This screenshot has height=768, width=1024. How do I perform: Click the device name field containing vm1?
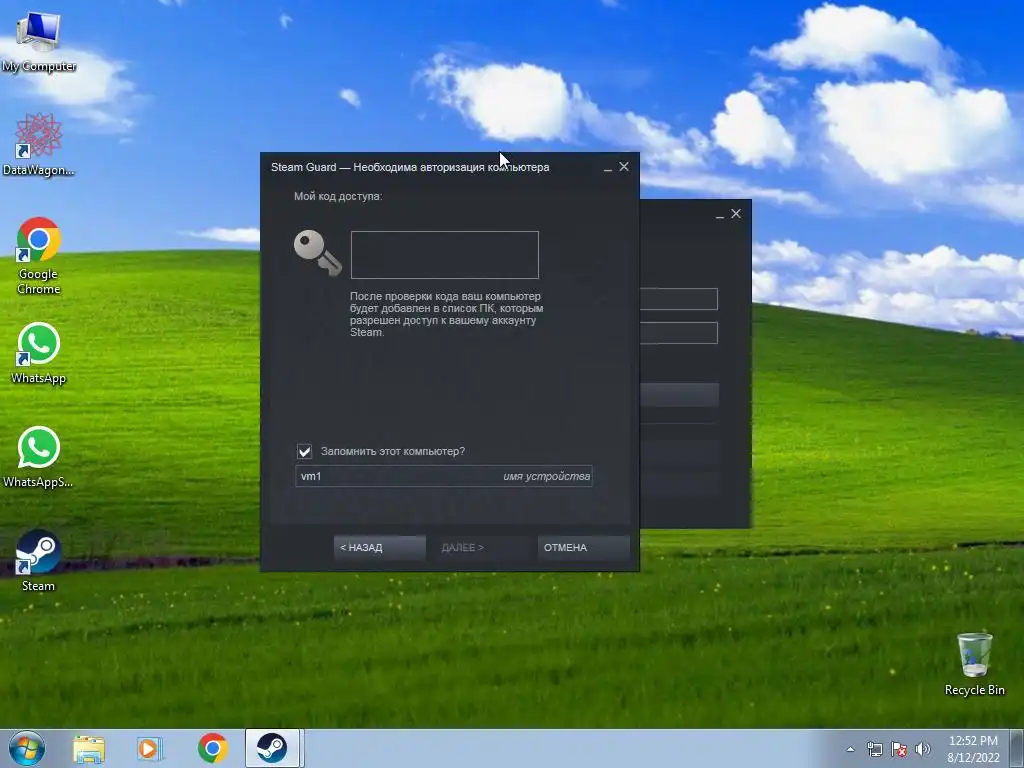444,476
